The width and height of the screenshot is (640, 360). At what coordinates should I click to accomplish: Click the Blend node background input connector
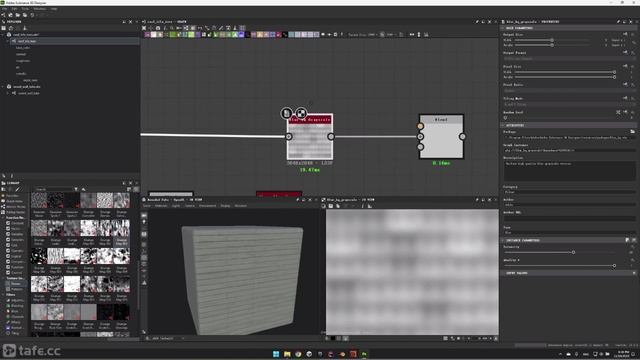pos(420,136)
